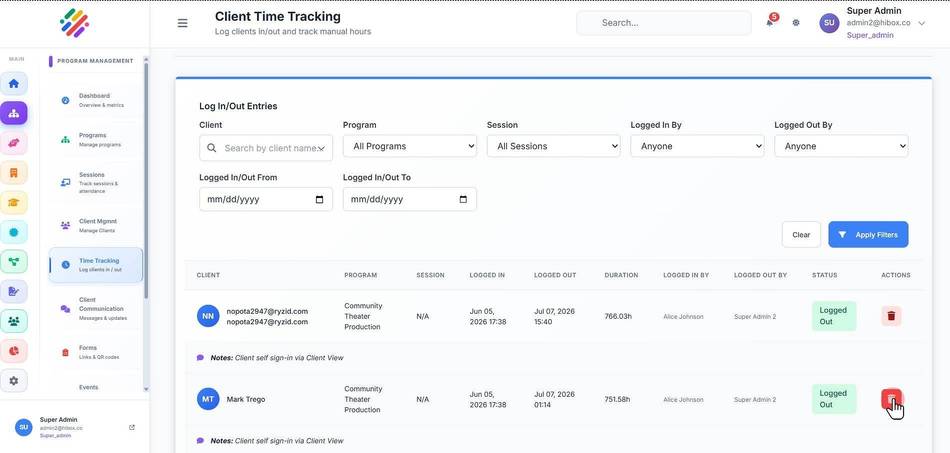
Task: Open Events in sidebar
Action: [x=88, y=387]
